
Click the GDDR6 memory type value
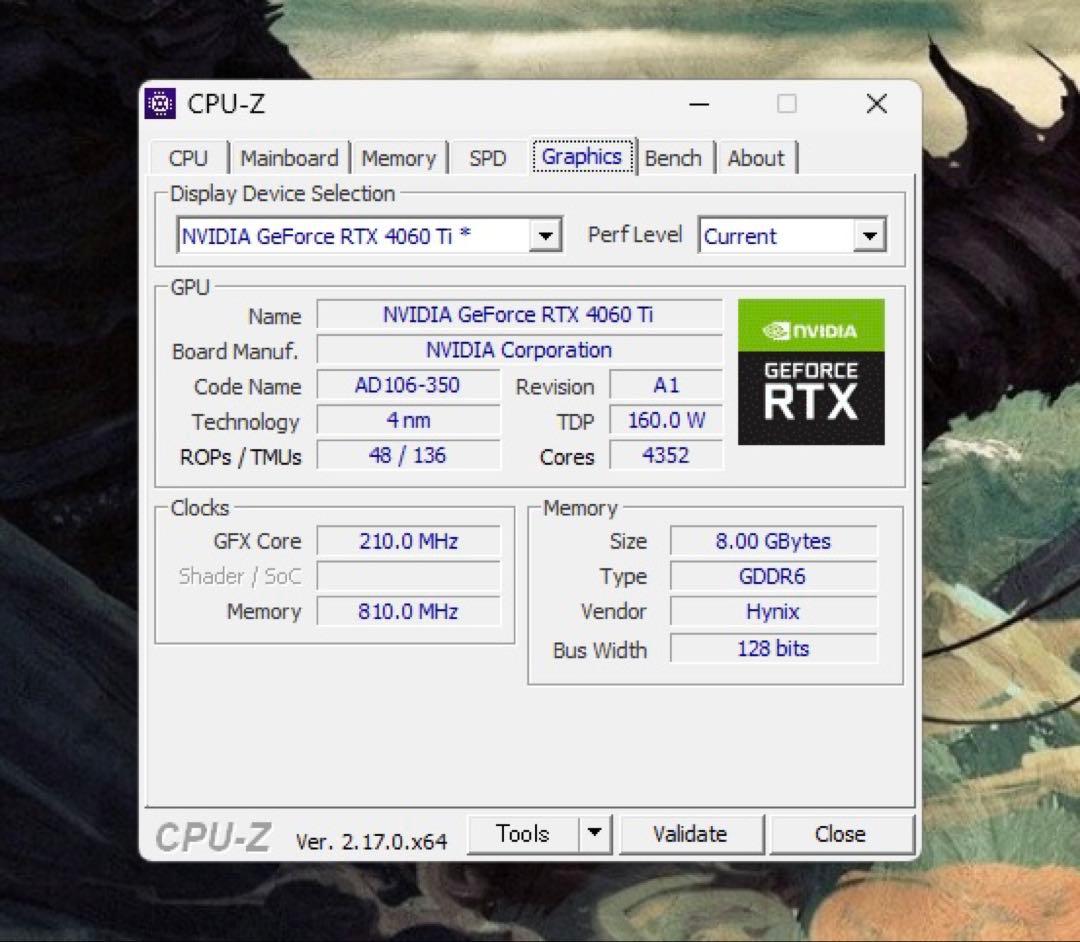[x=773, y=576]
